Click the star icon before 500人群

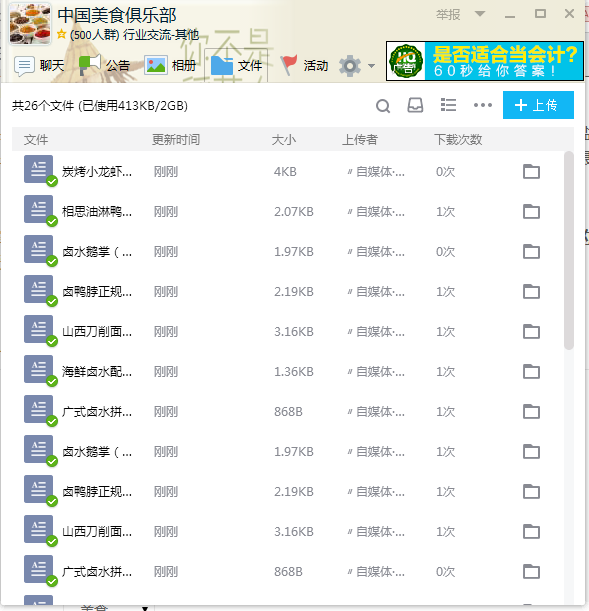[x=62, y=34]
